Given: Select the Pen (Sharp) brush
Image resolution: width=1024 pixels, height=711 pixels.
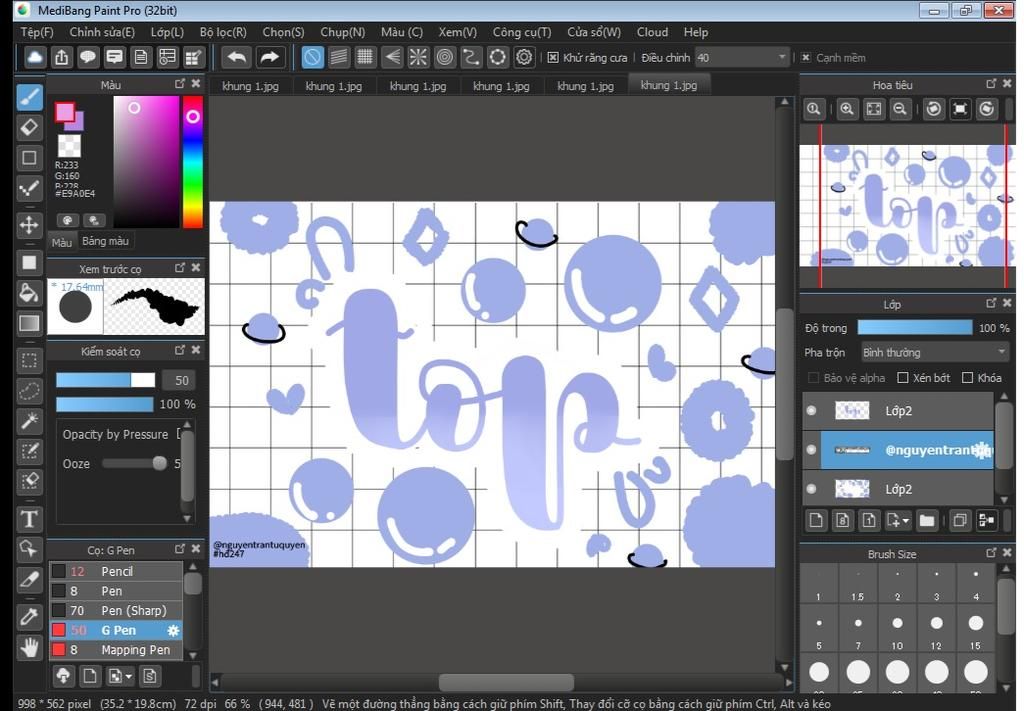Looking at the screenshot, I should 116,610.
